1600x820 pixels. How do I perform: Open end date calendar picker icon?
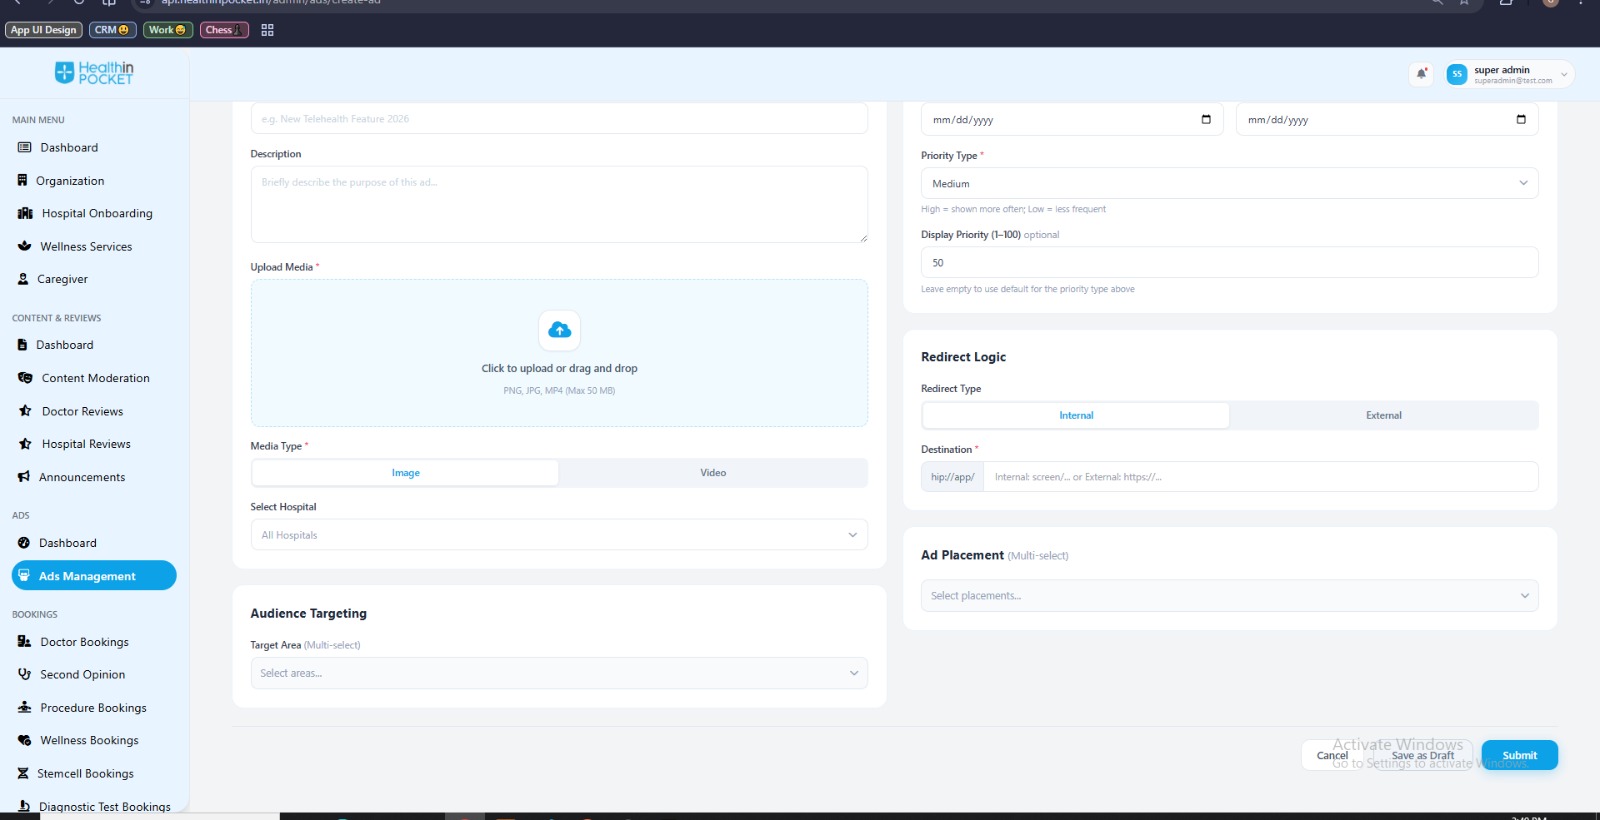[x=1521, y=119]
